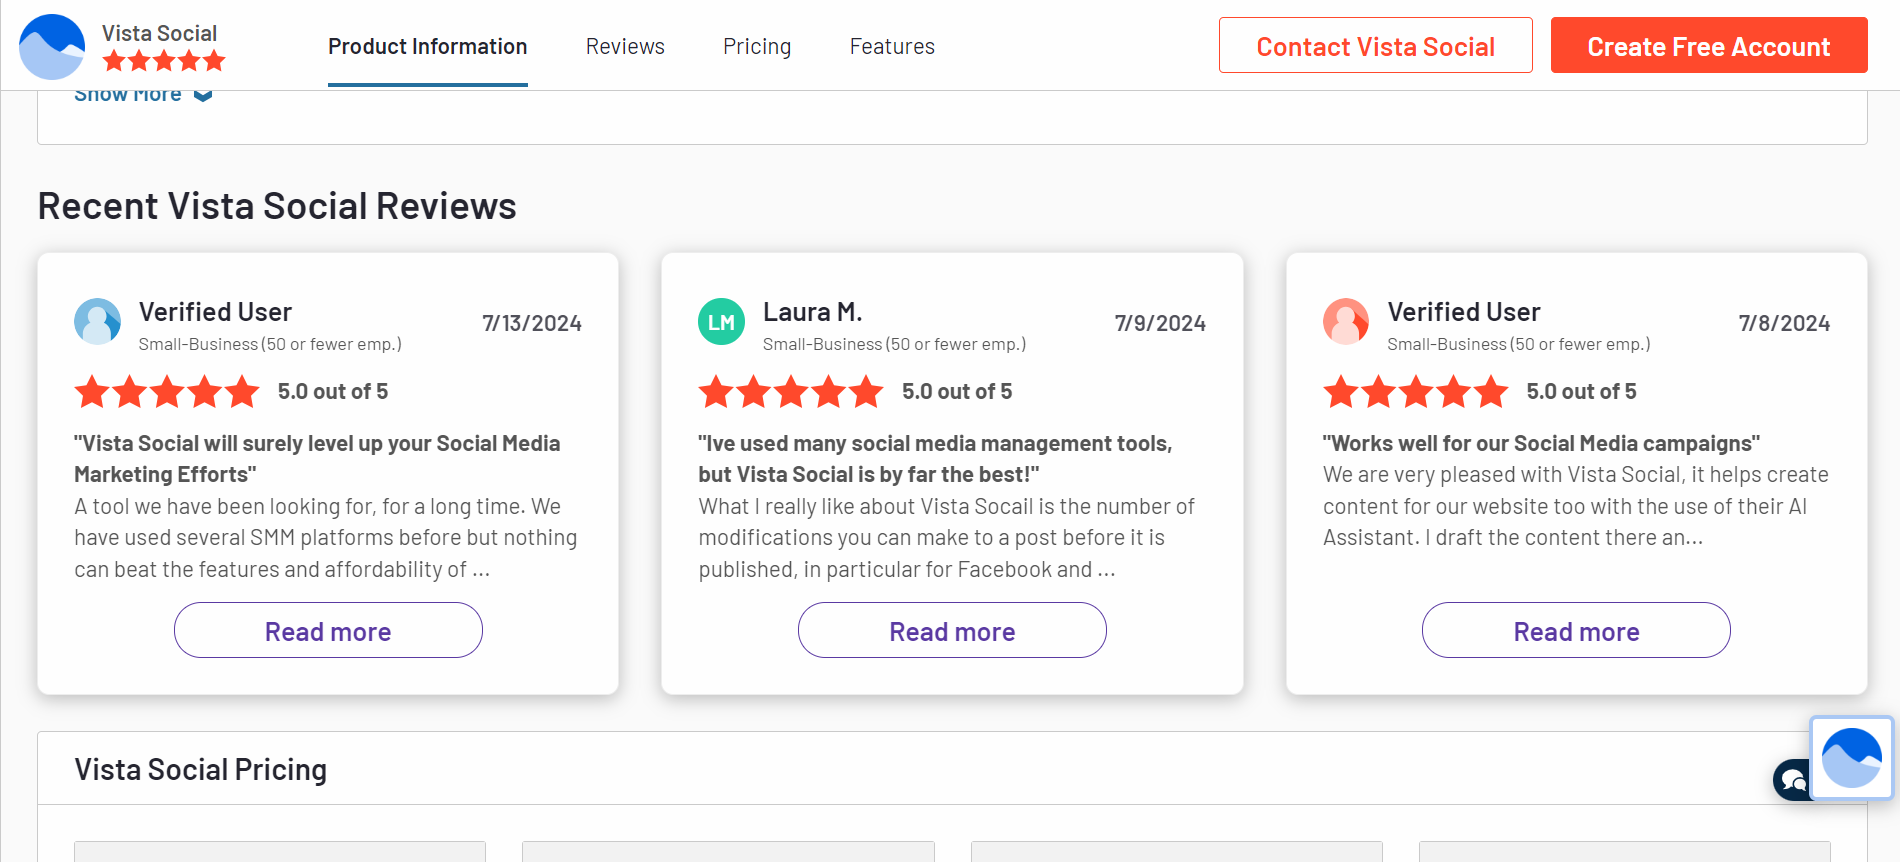
Task: Switch to the Reviews tab
Action: tap(625, 47)
